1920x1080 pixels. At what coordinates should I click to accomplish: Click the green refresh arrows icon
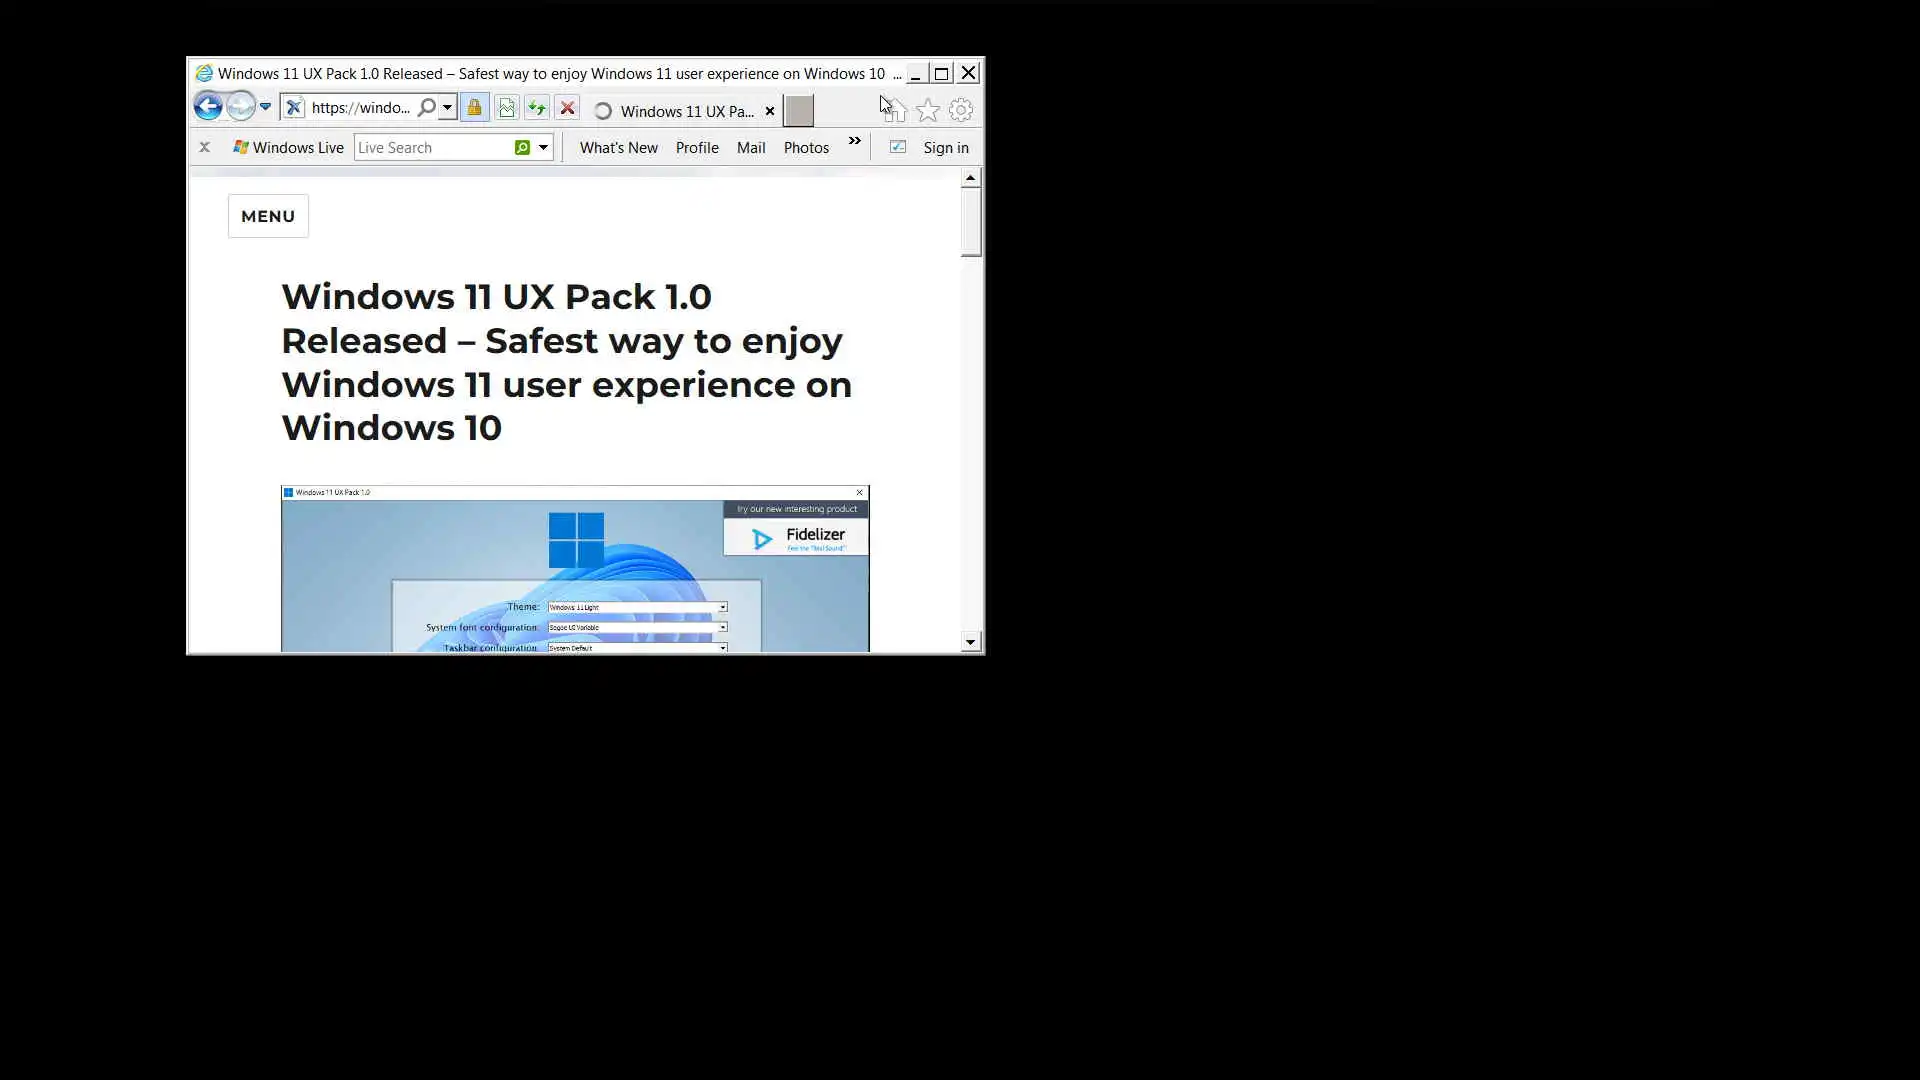(537, 108)
